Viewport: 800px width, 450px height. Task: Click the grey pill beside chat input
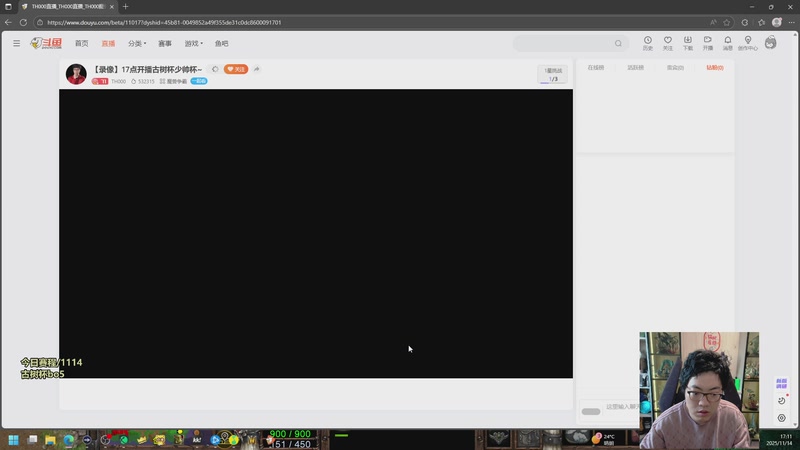coord(591,411)
